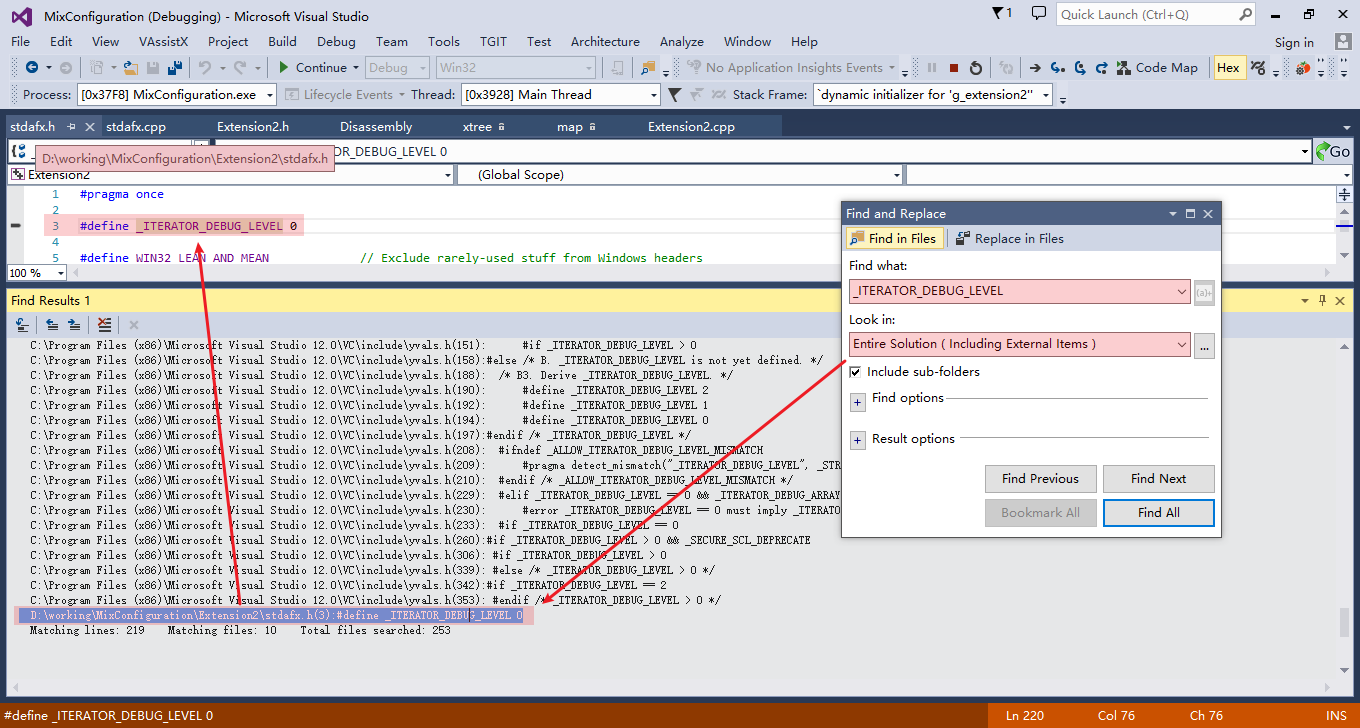This screenshot has height=728, width=1360.
Task: Click the Visual Studio logo icon
Action: click(x=21, y=16)
